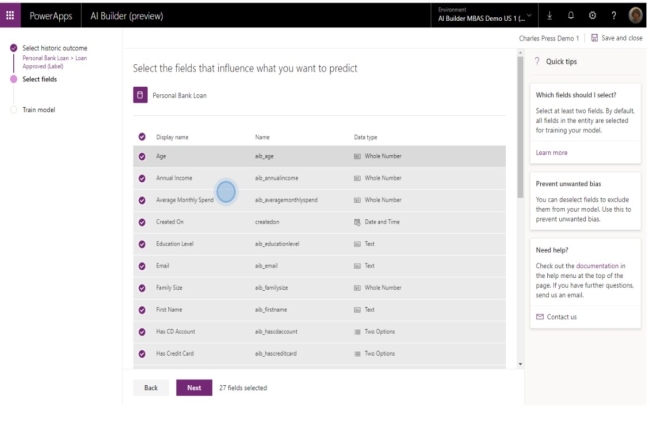The image size is (650, 433).
Task: Click the PowerApps home title
Action: point(51,16)
